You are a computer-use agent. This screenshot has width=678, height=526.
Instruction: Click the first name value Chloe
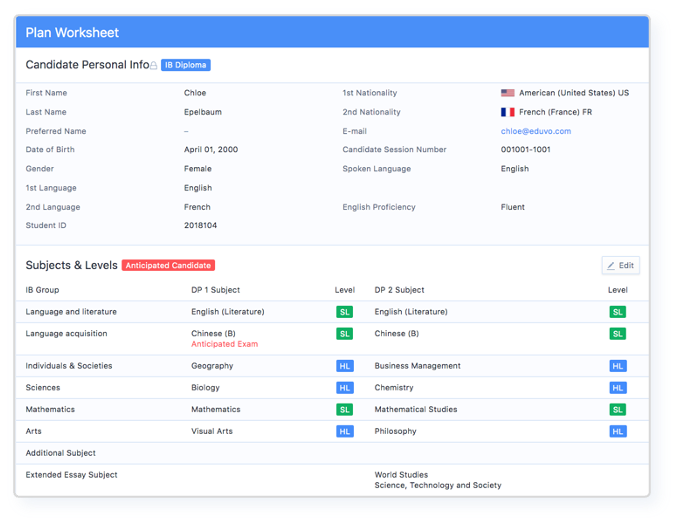(195, 93)
